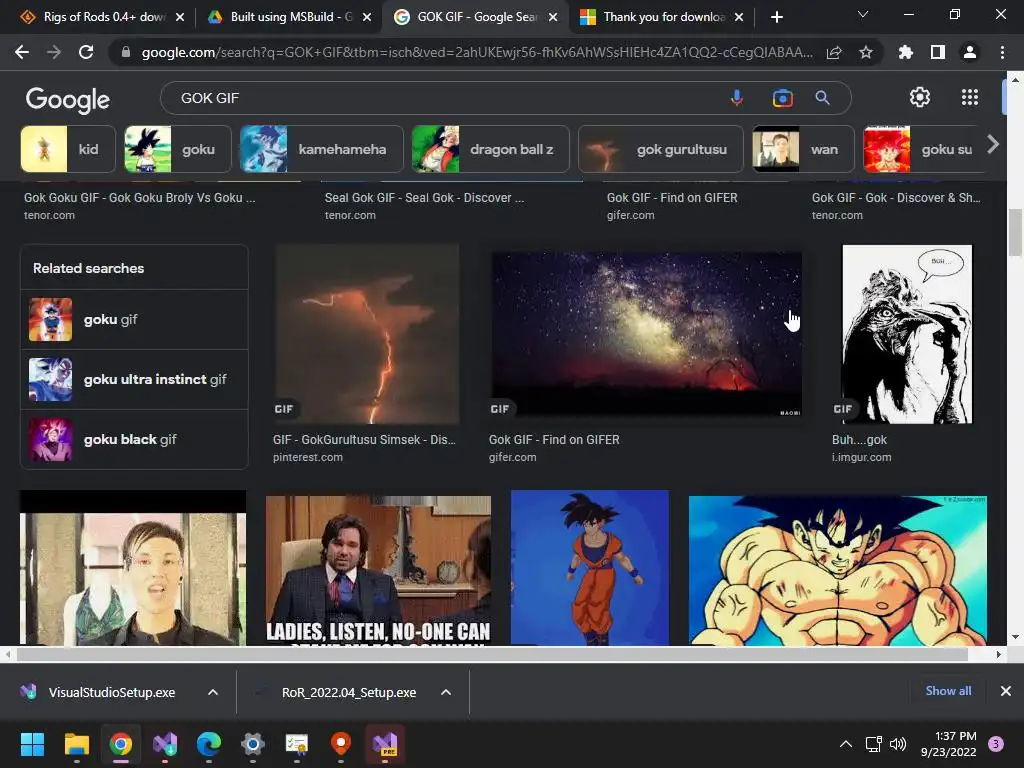Open related search goku gif
The width and height of the screenshot is (1024, 768).
(x=135, y=319)
